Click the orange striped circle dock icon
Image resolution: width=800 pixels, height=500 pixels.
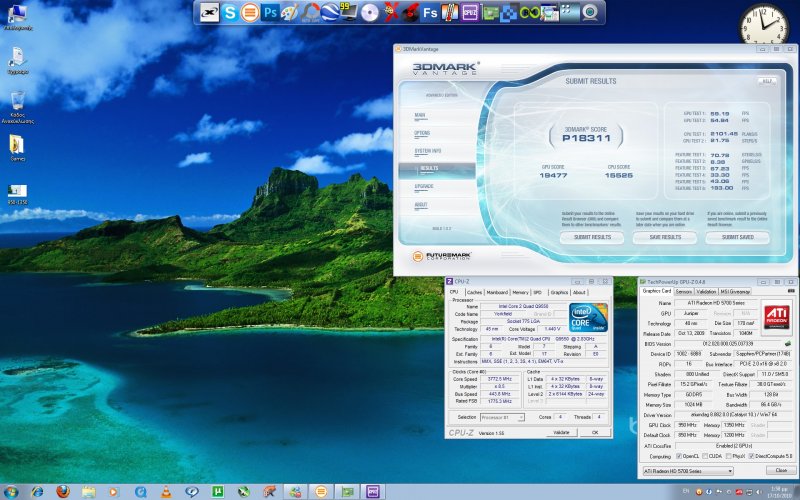coord(249,12)
